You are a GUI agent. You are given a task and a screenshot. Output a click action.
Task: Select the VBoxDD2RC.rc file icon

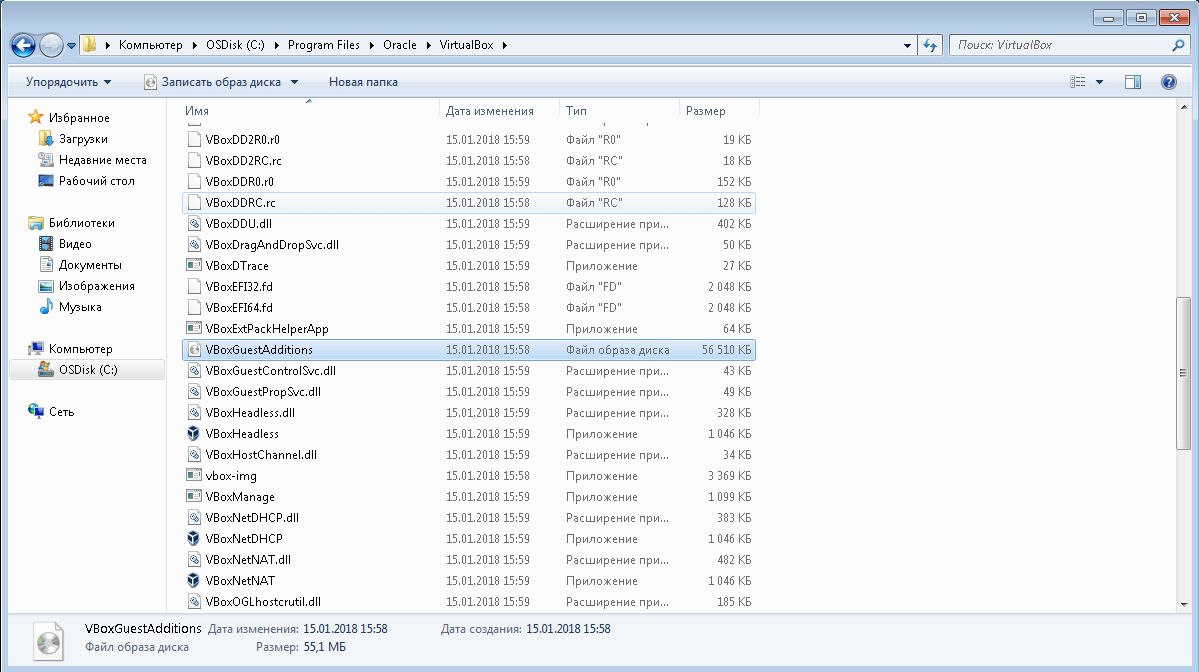tap(194, 161)
